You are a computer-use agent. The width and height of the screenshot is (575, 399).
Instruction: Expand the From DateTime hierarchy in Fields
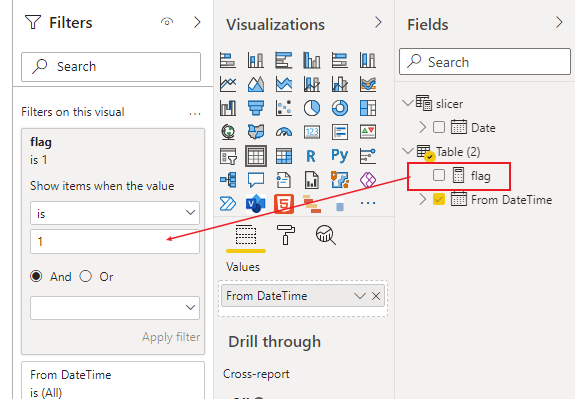pos(422,199)
